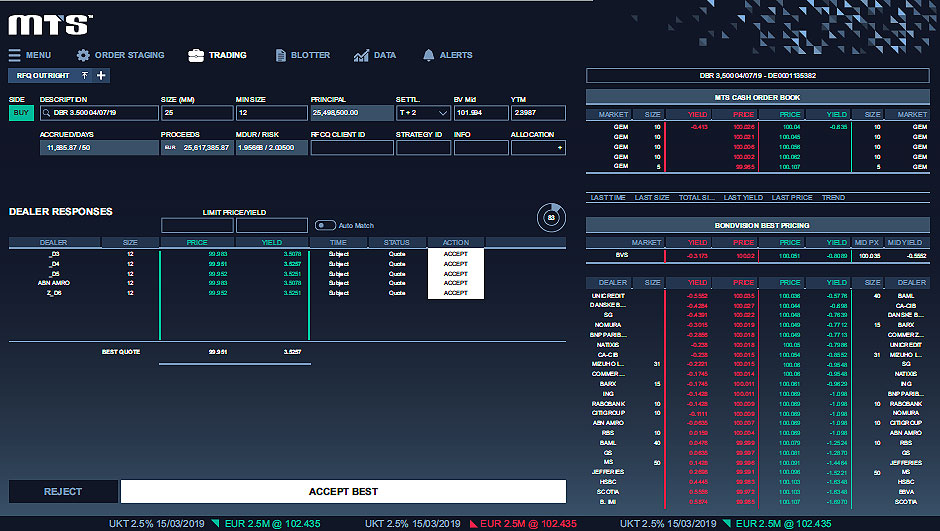The height and width of the screenshot is (531, 940).
Task: Open the hamburger MENU icon
Action: tap(14, 55)
